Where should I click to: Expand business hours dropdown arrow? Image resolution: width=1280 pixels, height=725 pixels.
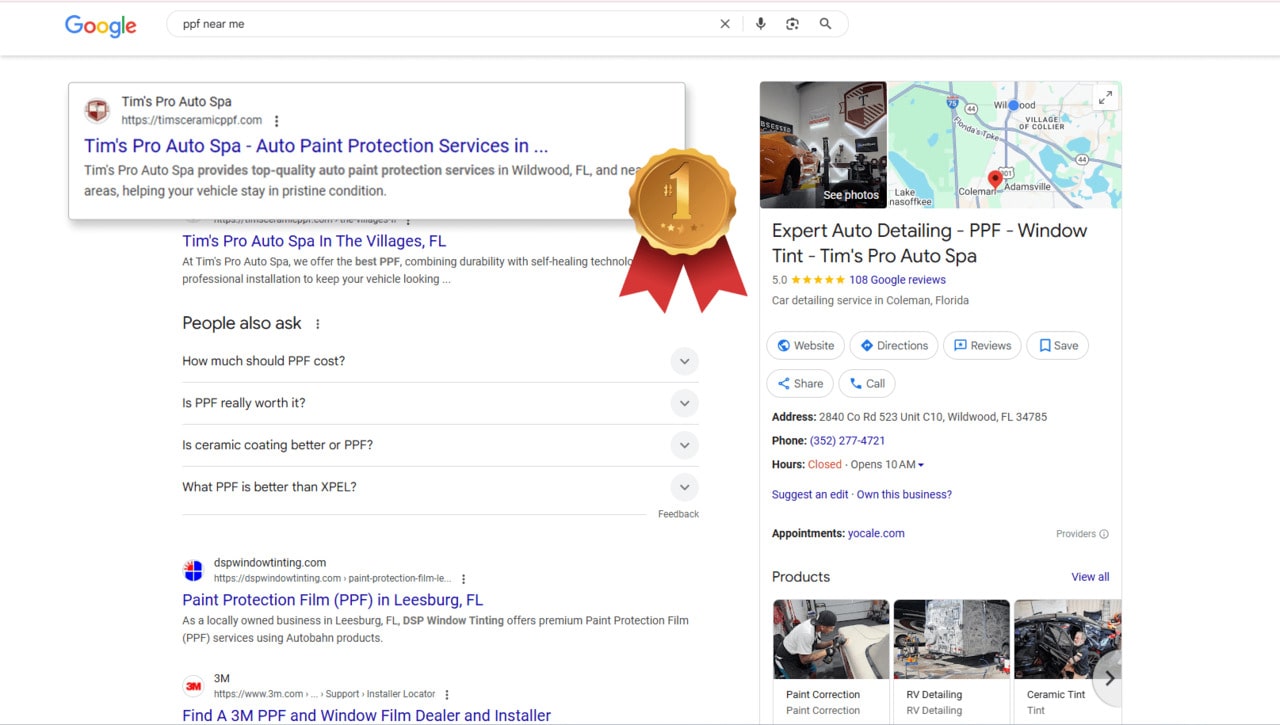(921, 465)
